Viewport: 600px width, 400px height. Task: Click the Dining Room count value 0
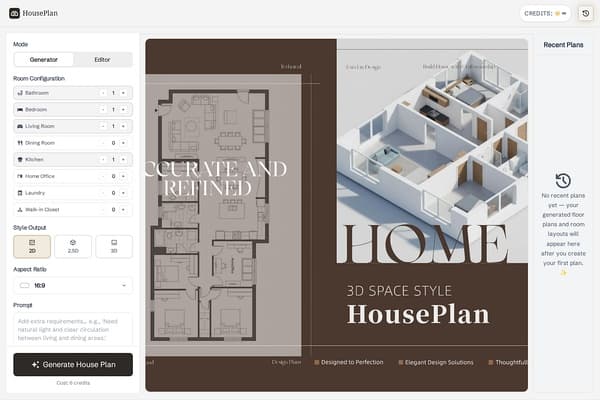tap(113, 143)
